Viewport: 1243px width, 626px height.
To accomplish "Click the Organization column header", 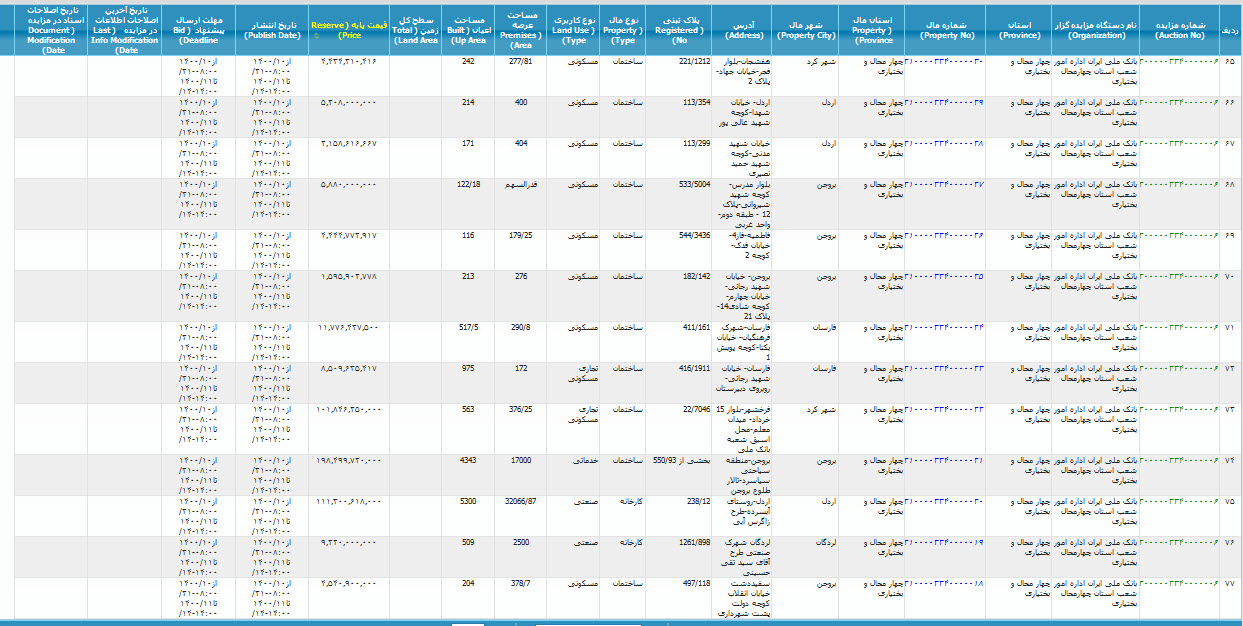I will 1095,28.
